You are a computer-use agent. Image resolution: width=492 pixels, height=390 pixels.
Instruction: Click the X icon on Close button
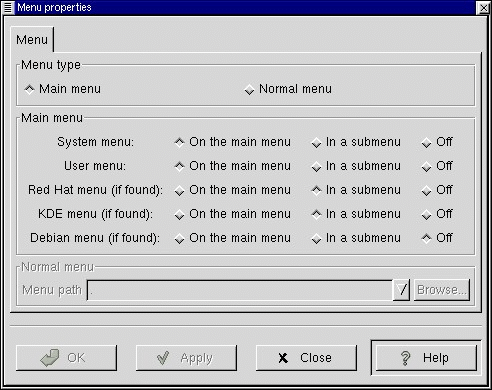283,358
